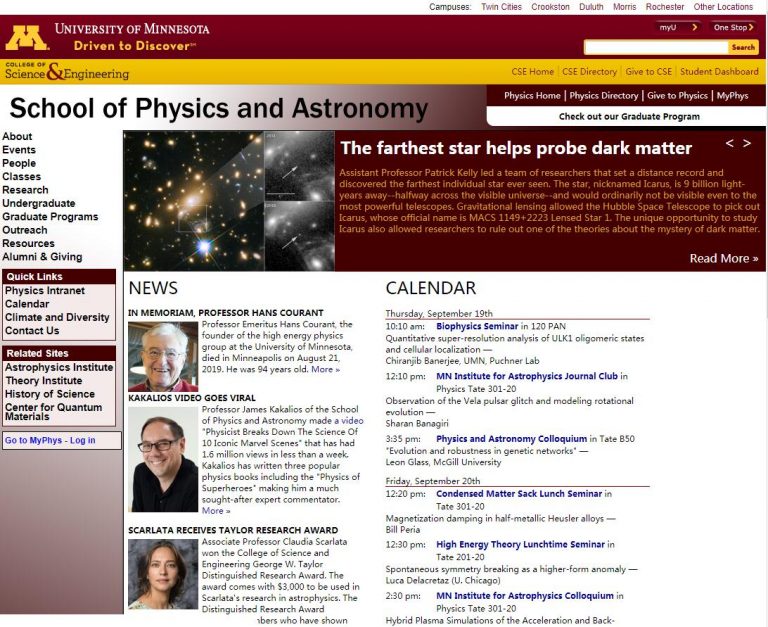This screenshot has width=768, height=627.
Task: Click the Search button
Action: coord(743,48)
